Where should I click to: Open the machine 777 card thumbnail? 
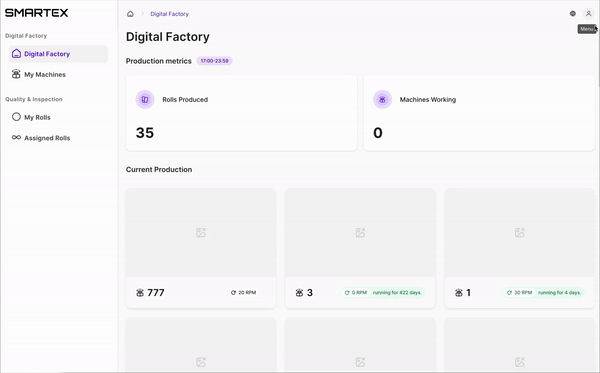tap(201, 233)
